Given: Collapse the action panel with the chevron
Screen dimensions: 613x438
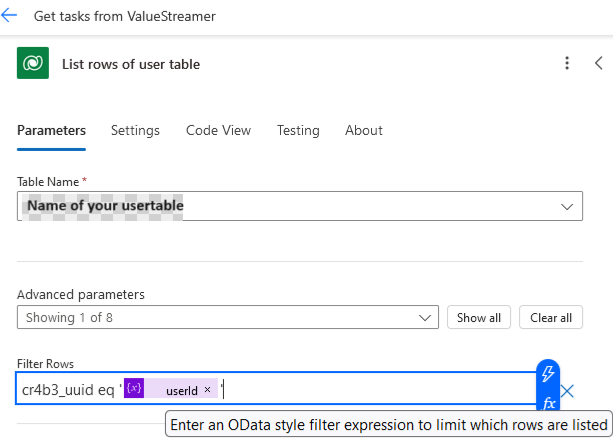Looking at the screenshot, I should [598, 64].
